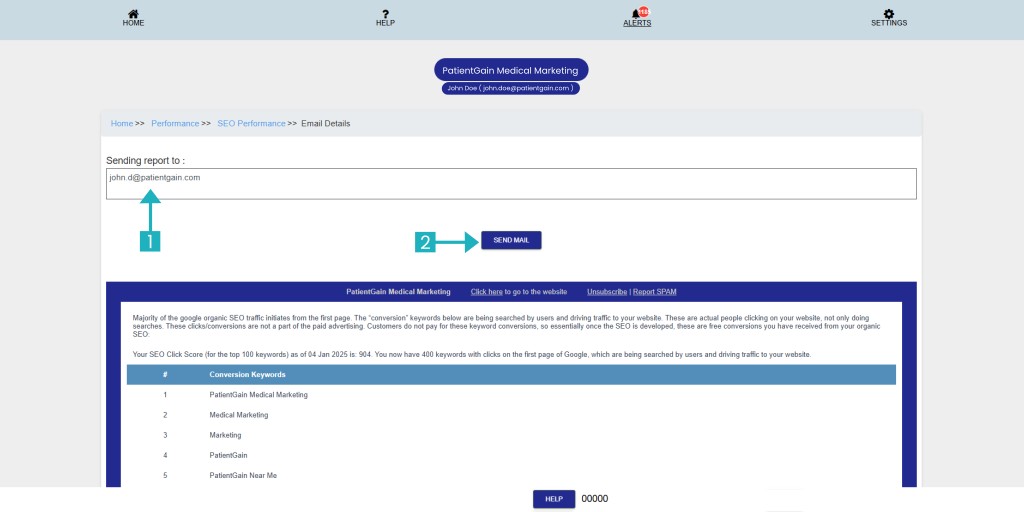Open the Help question mark icon
The height and width of the screenshot is (512, 1024).
[x=385, y=13]
